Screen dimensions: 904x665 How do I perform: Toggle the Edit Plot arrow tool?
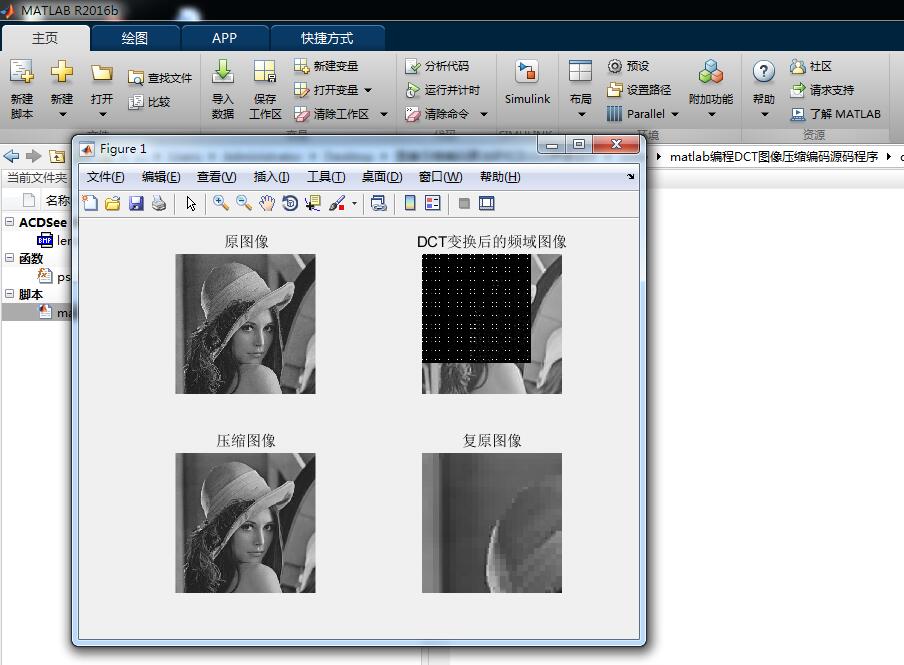pos(191,203)
